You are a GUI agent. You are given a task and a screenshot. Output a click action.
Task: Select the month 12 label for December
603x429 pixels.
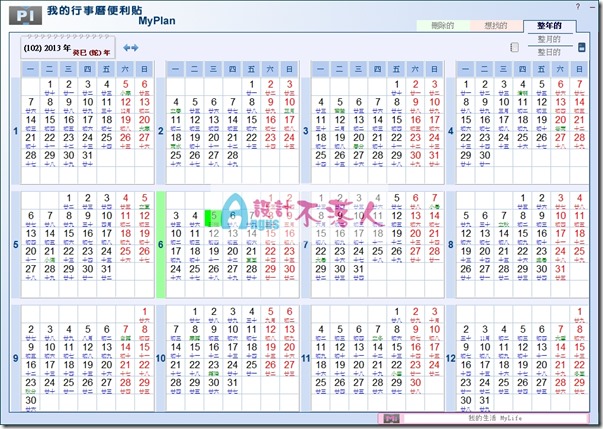click(x=452, y=357)
